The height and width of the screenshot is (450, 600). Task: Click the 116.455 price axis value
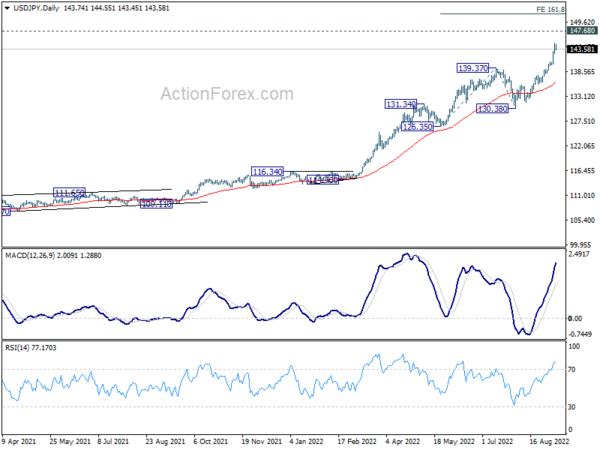(582, 171)
